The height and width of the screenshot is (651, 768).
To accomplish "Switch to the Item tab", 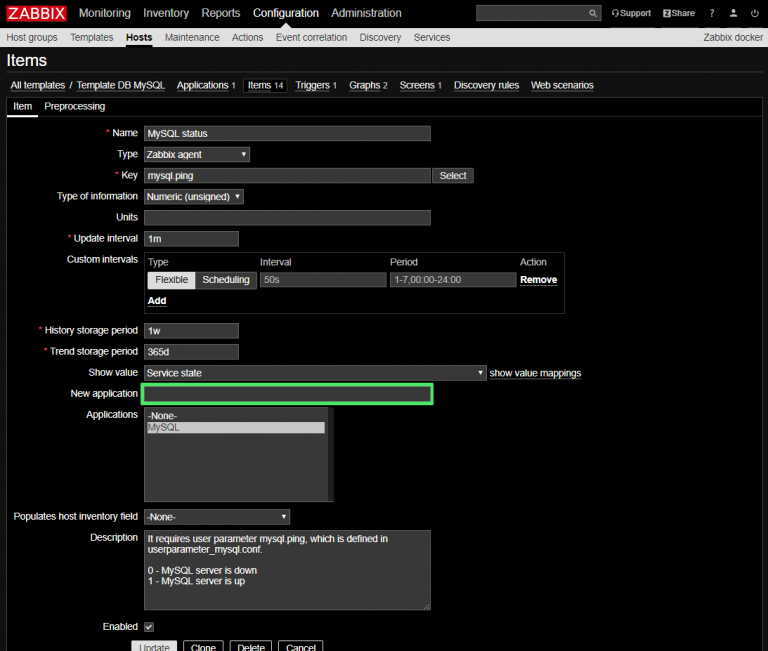I will pos(23,106).
